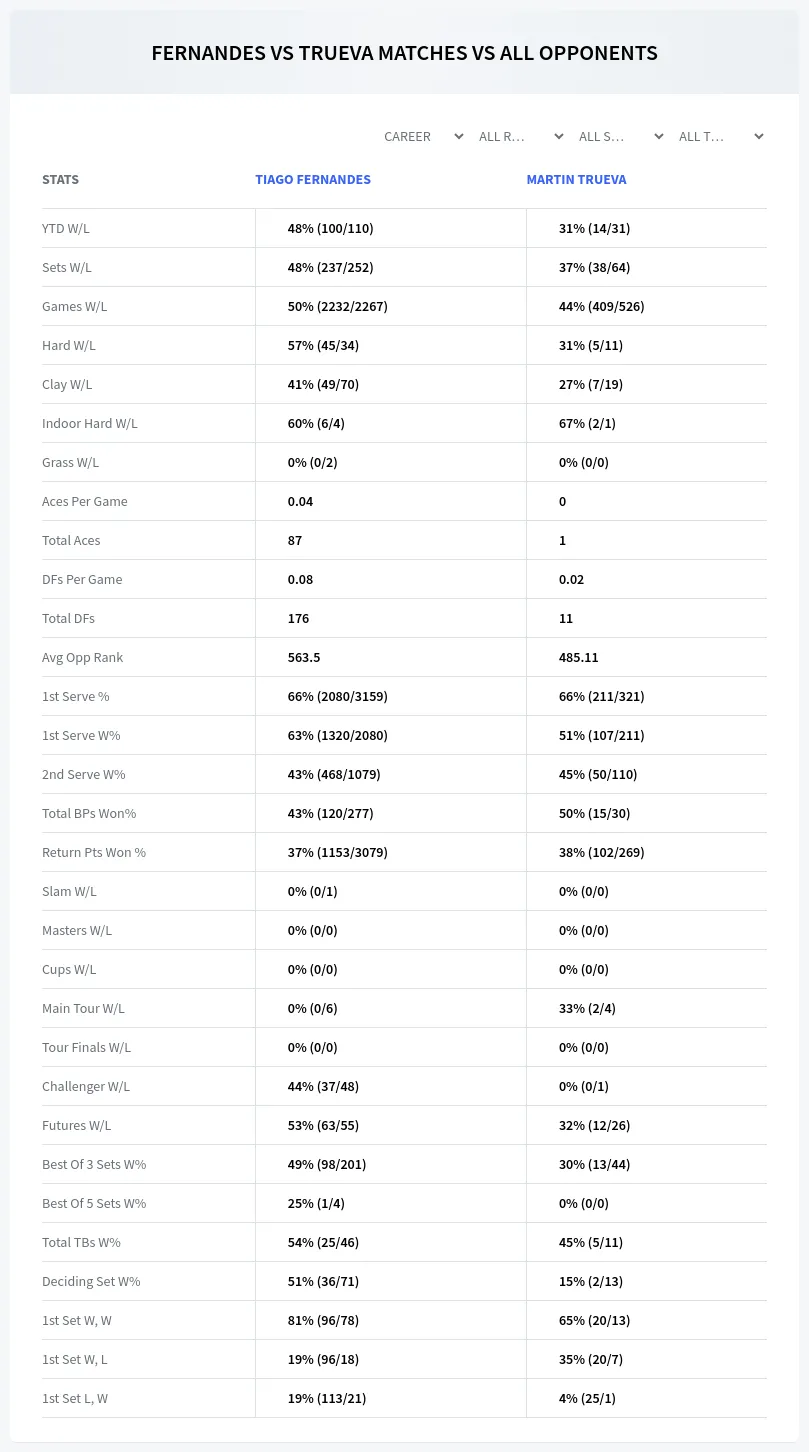Click the chevron arrow next to CAREER

[459, 136]
